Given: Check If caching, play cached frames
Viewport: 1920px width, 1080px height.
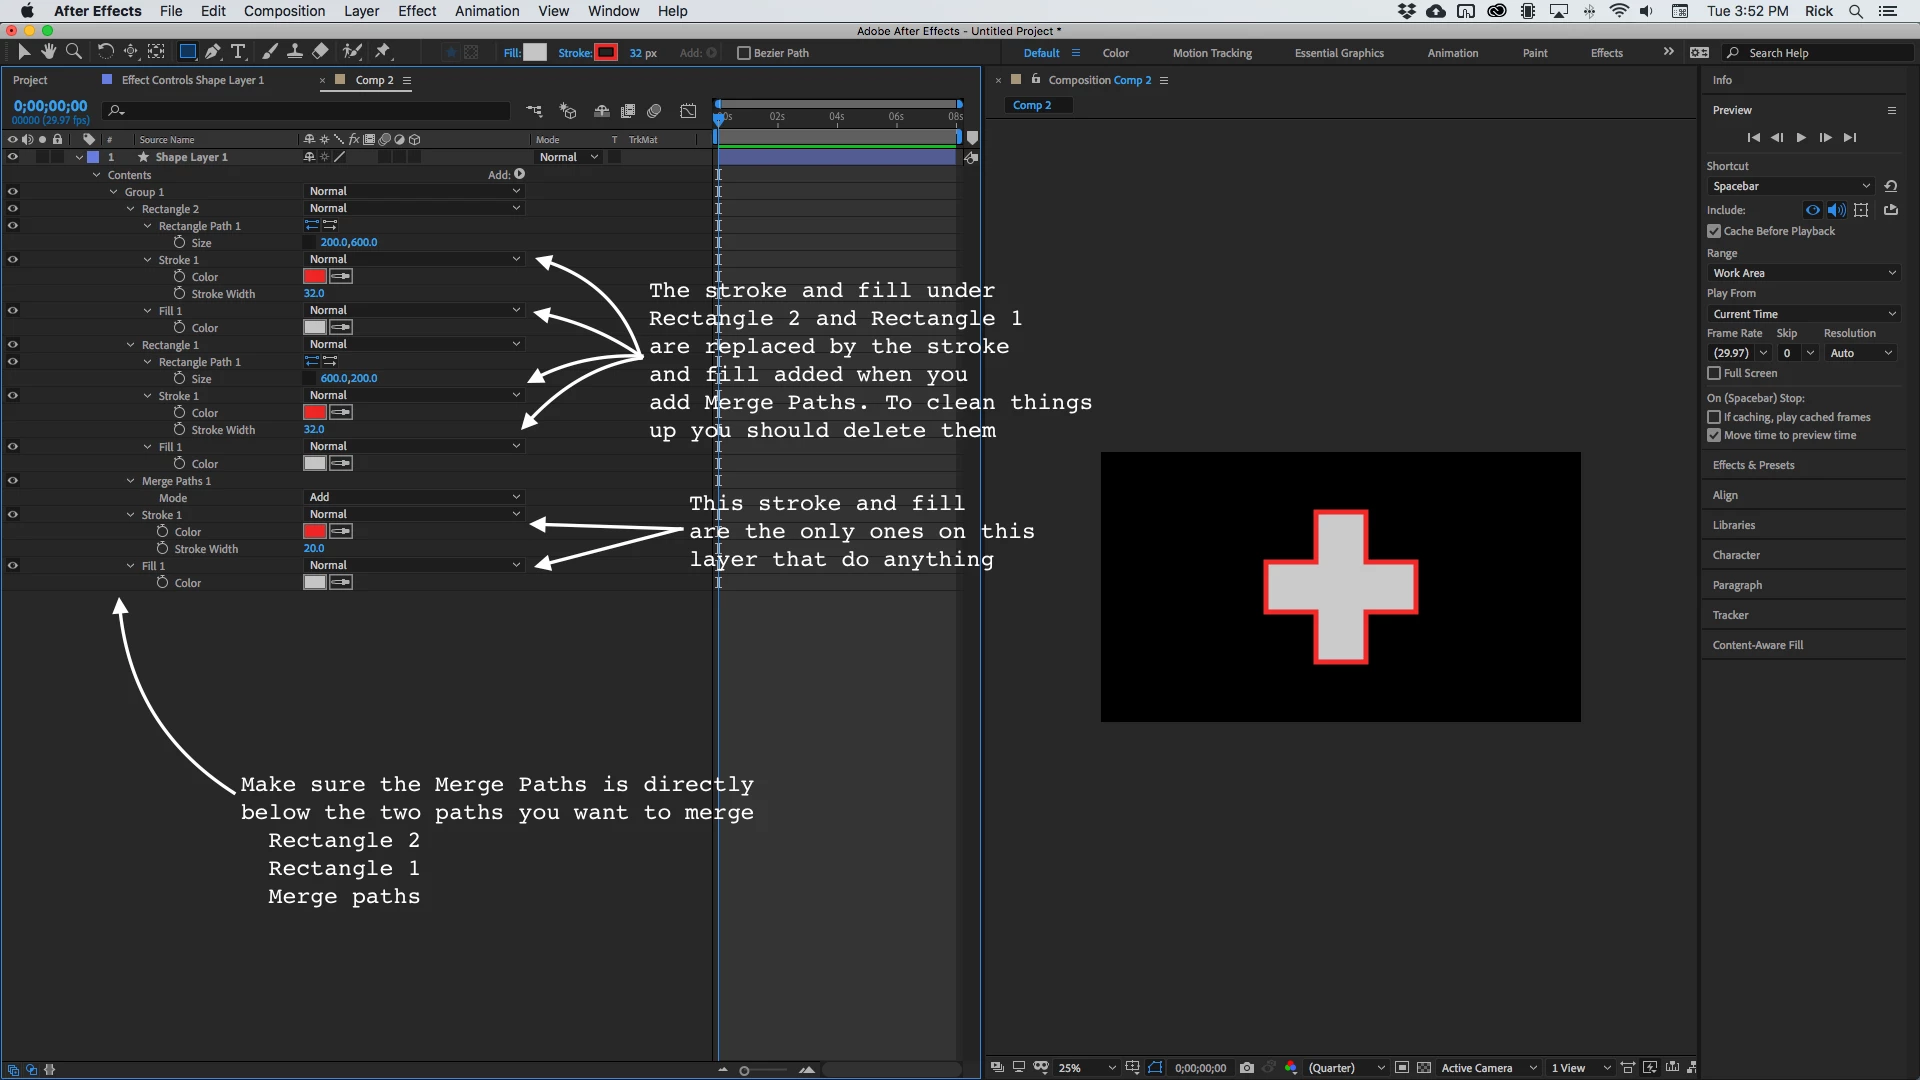Looking at the screenshot, I should tap(1714, 417).
